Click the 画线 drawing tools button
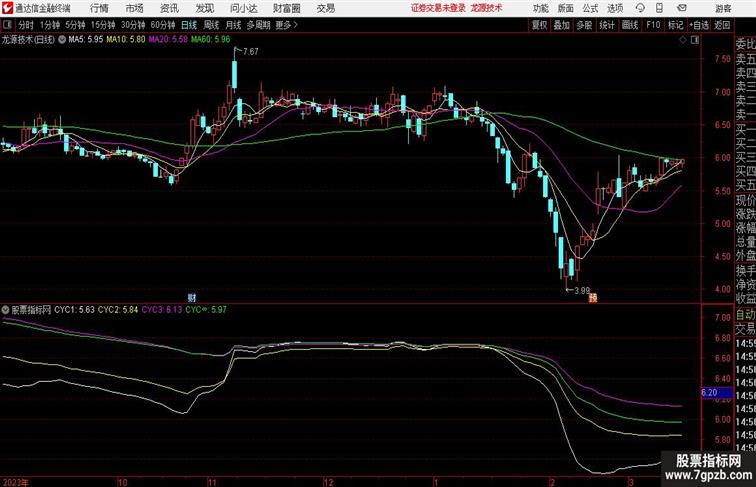Screen dimensions: 756x487 tap(630, 25)
